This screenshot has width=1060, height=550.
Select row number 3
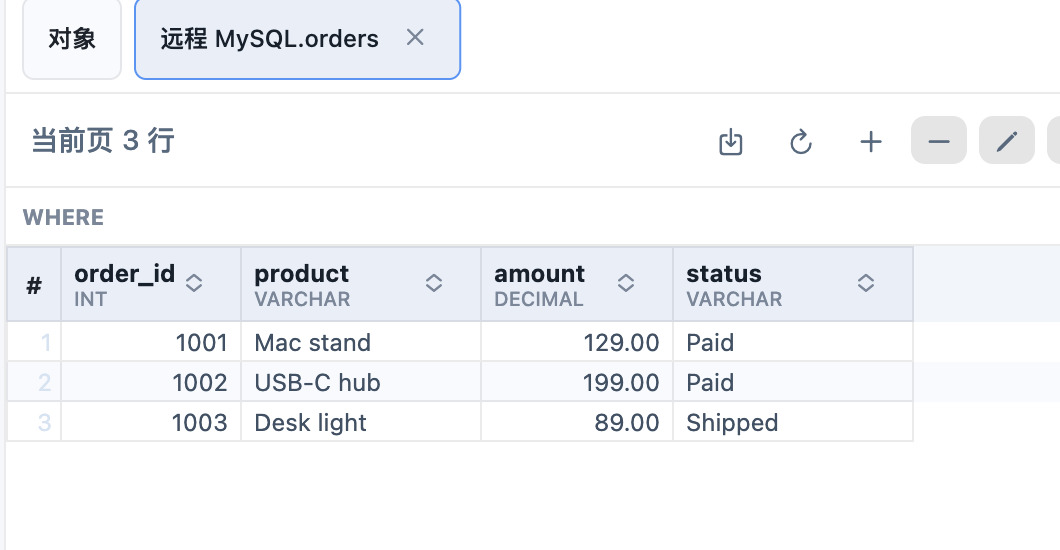[34, 422]
